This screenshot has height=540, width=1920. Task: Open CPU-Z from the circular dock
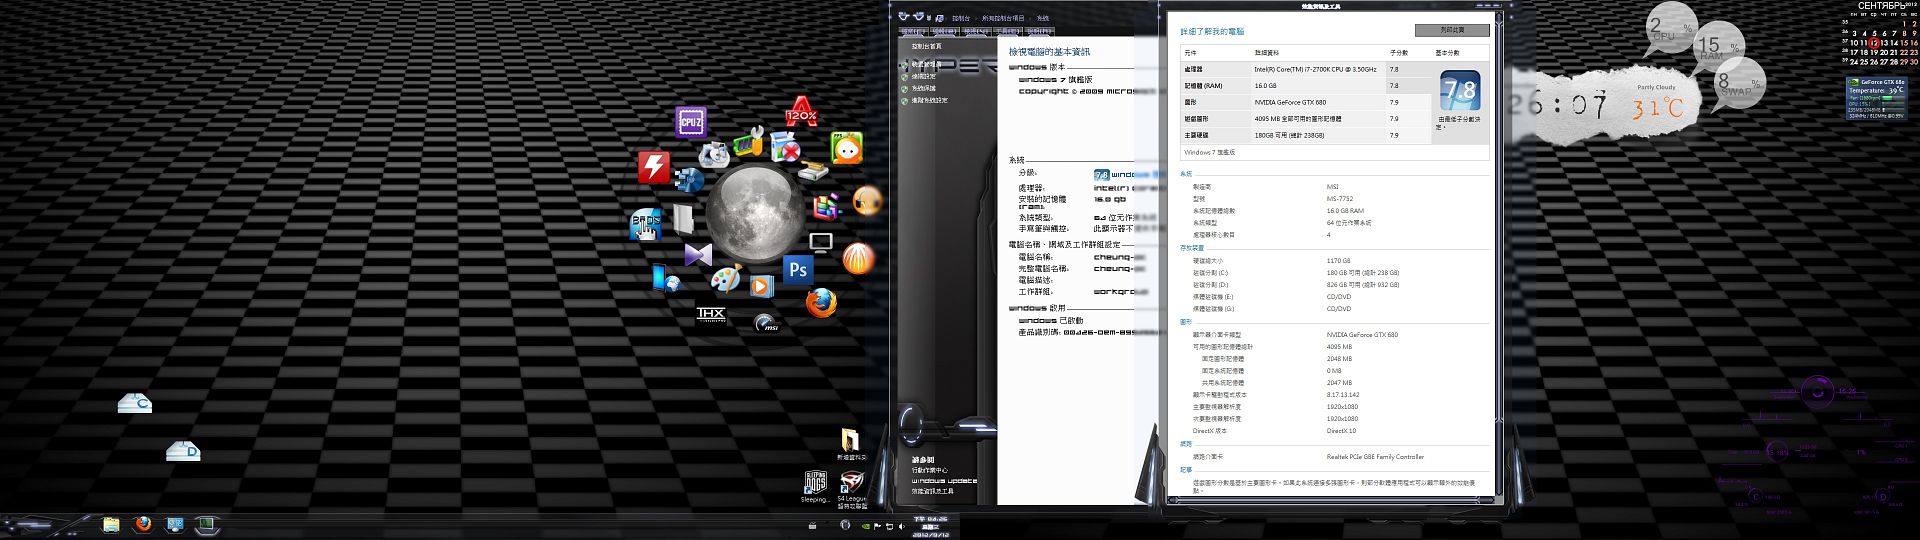pyautogui.click(x=691, y=122)
